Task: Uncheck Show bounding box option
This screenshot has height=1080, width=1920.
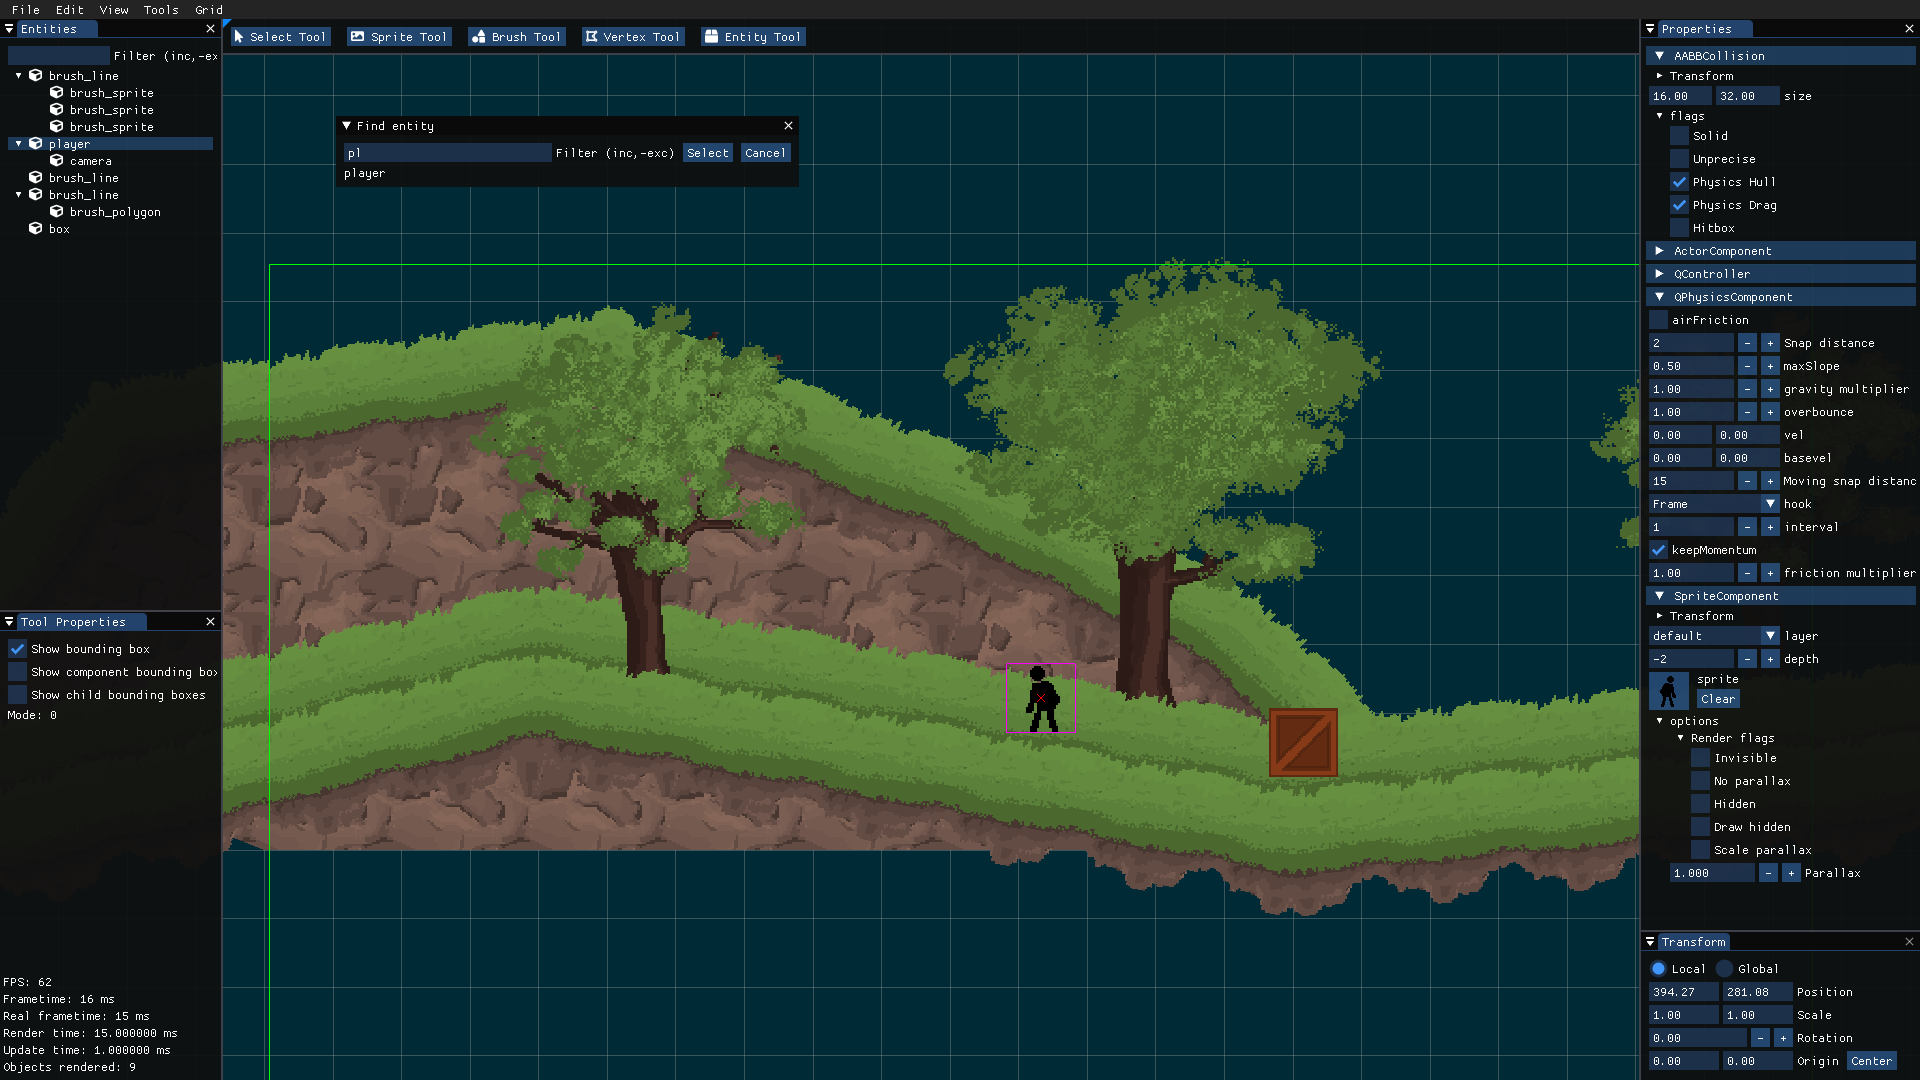Action: [x=18, y=649]
